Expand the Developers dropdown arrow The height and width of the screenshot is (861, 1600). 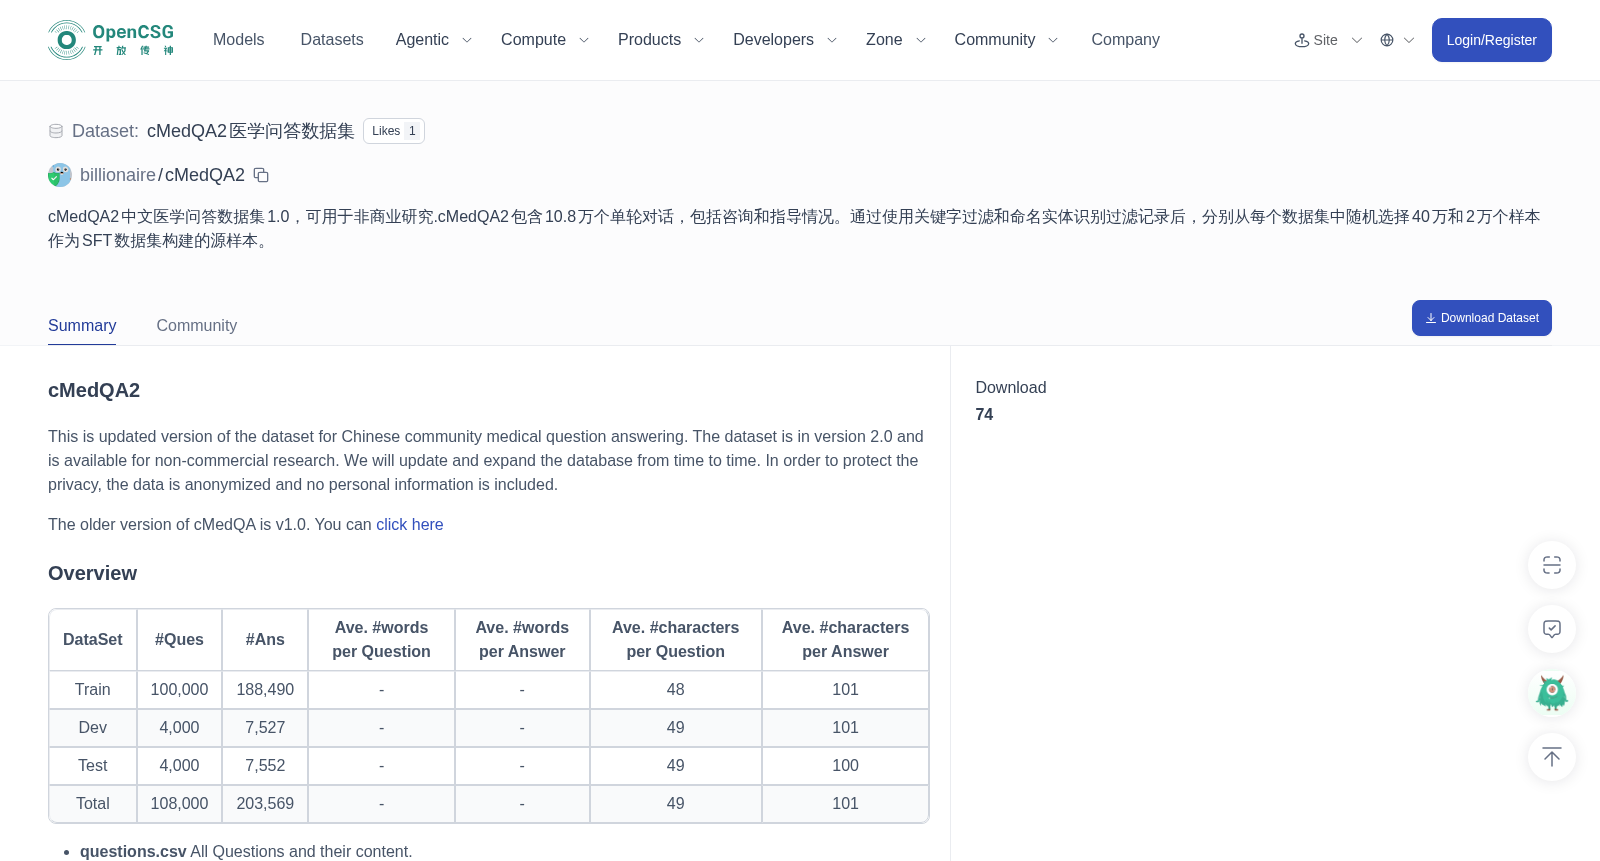pyautogui.click(x=832, y=40)
